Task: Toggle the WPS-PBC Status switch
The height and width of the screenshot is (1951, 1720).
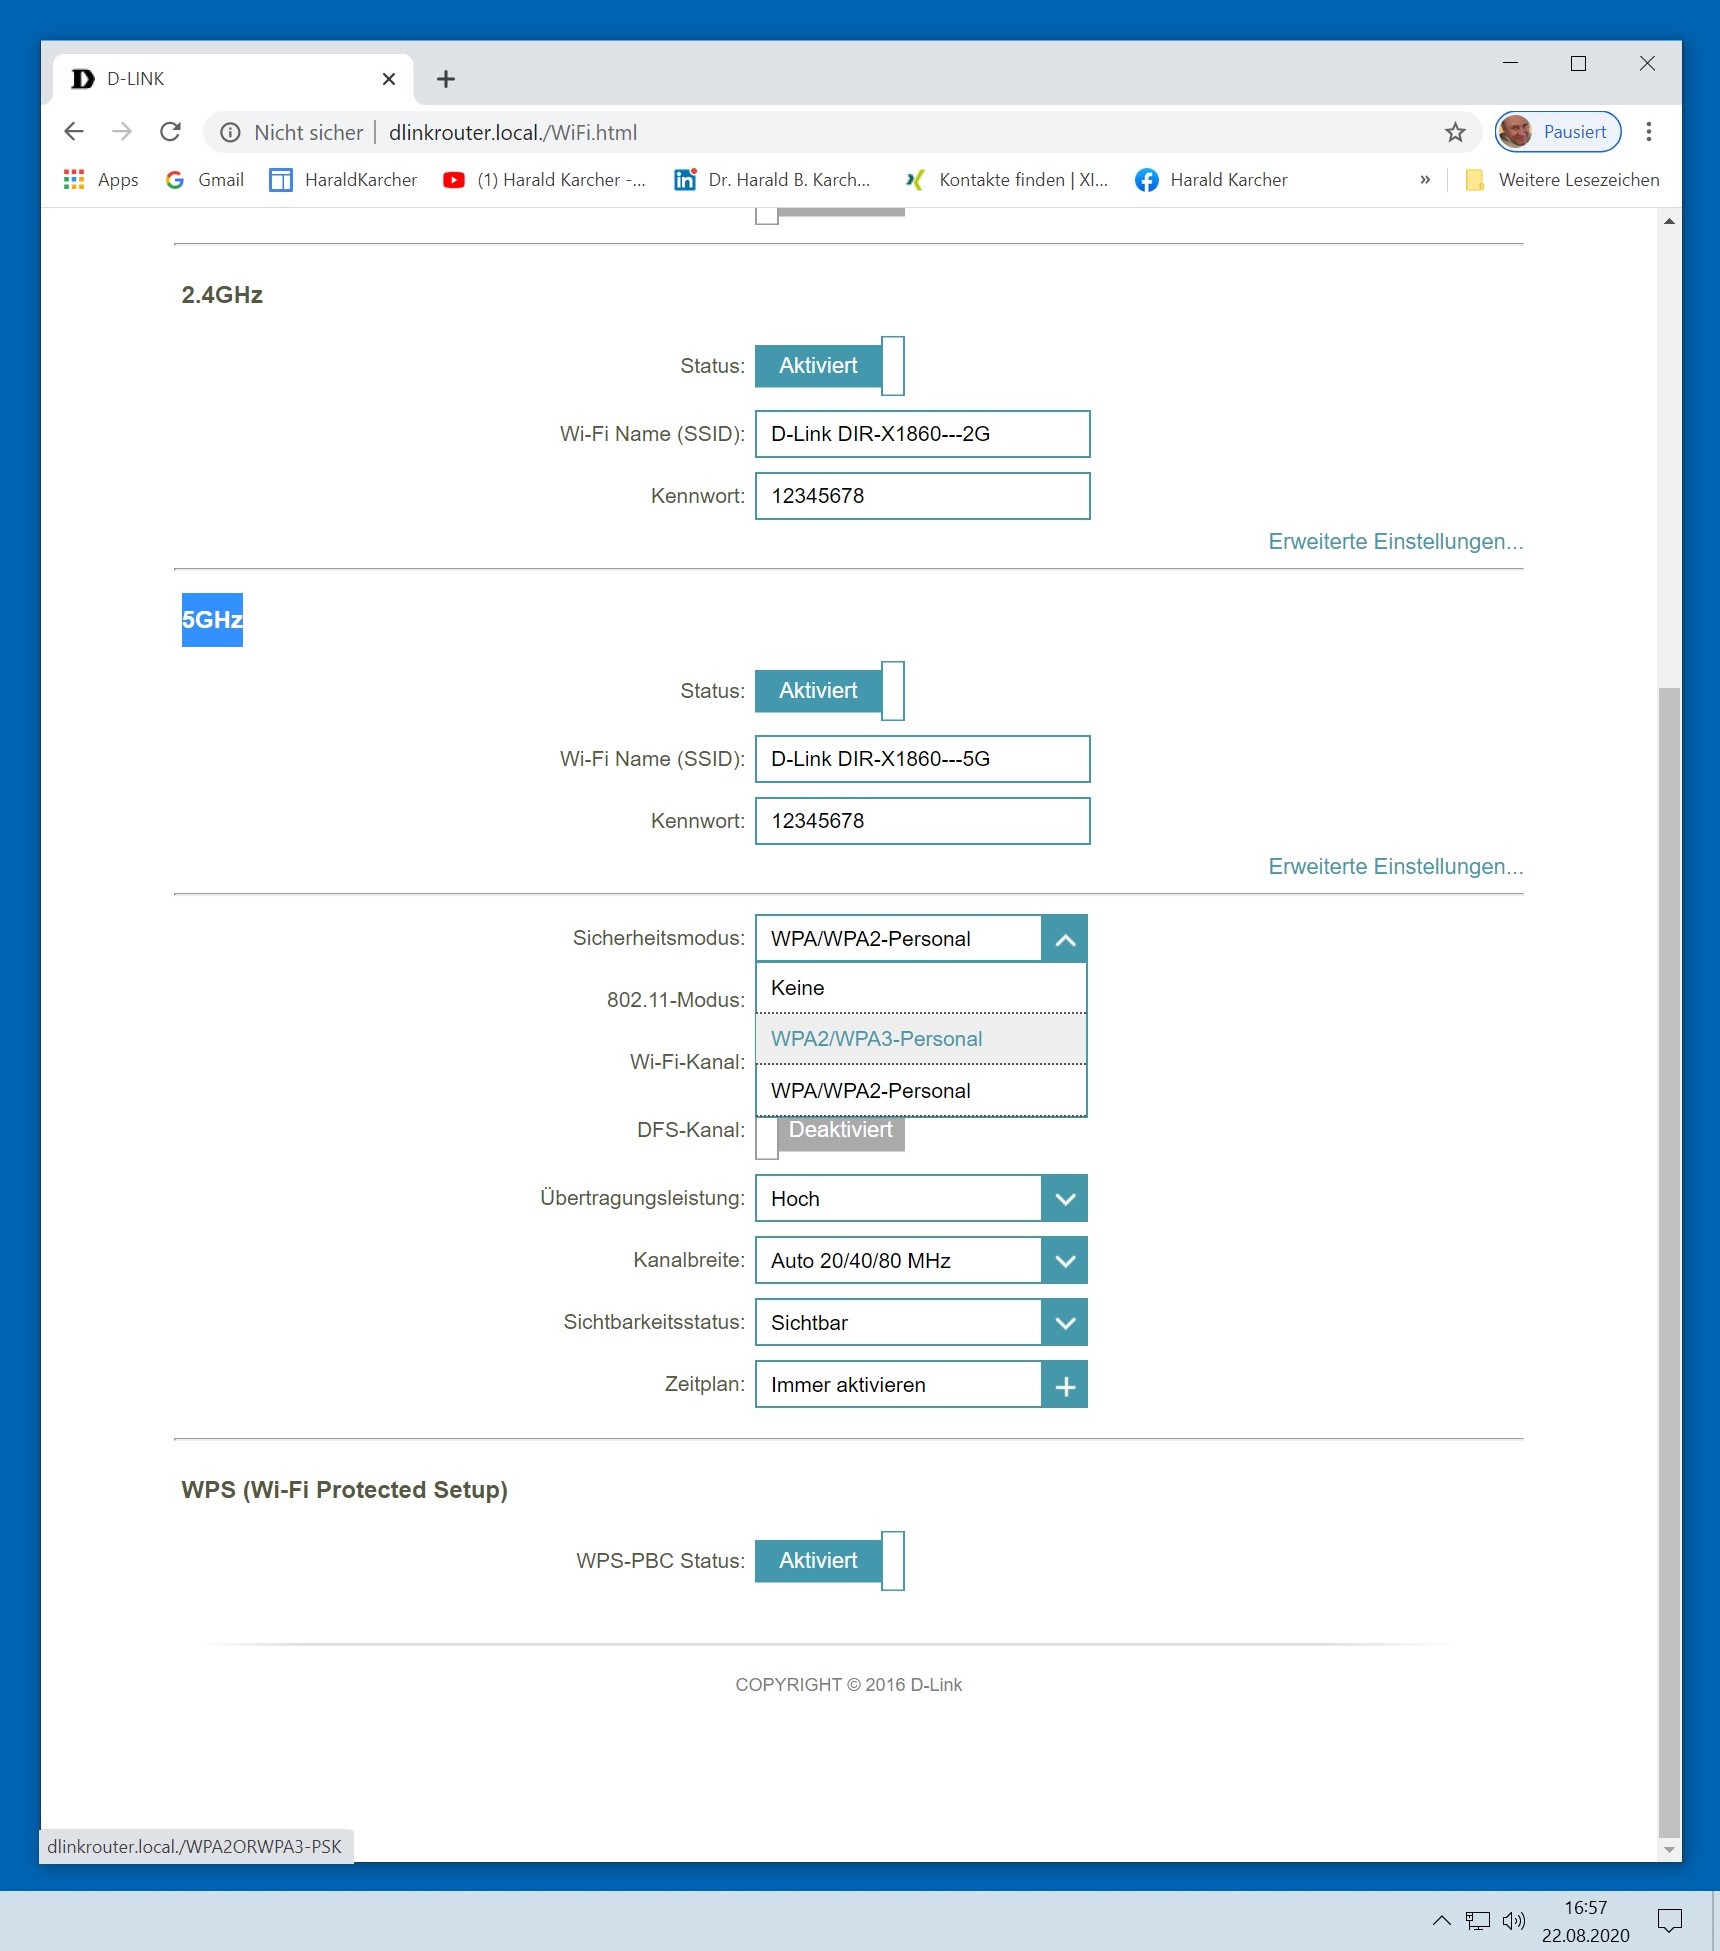Action: [830, 1561]
